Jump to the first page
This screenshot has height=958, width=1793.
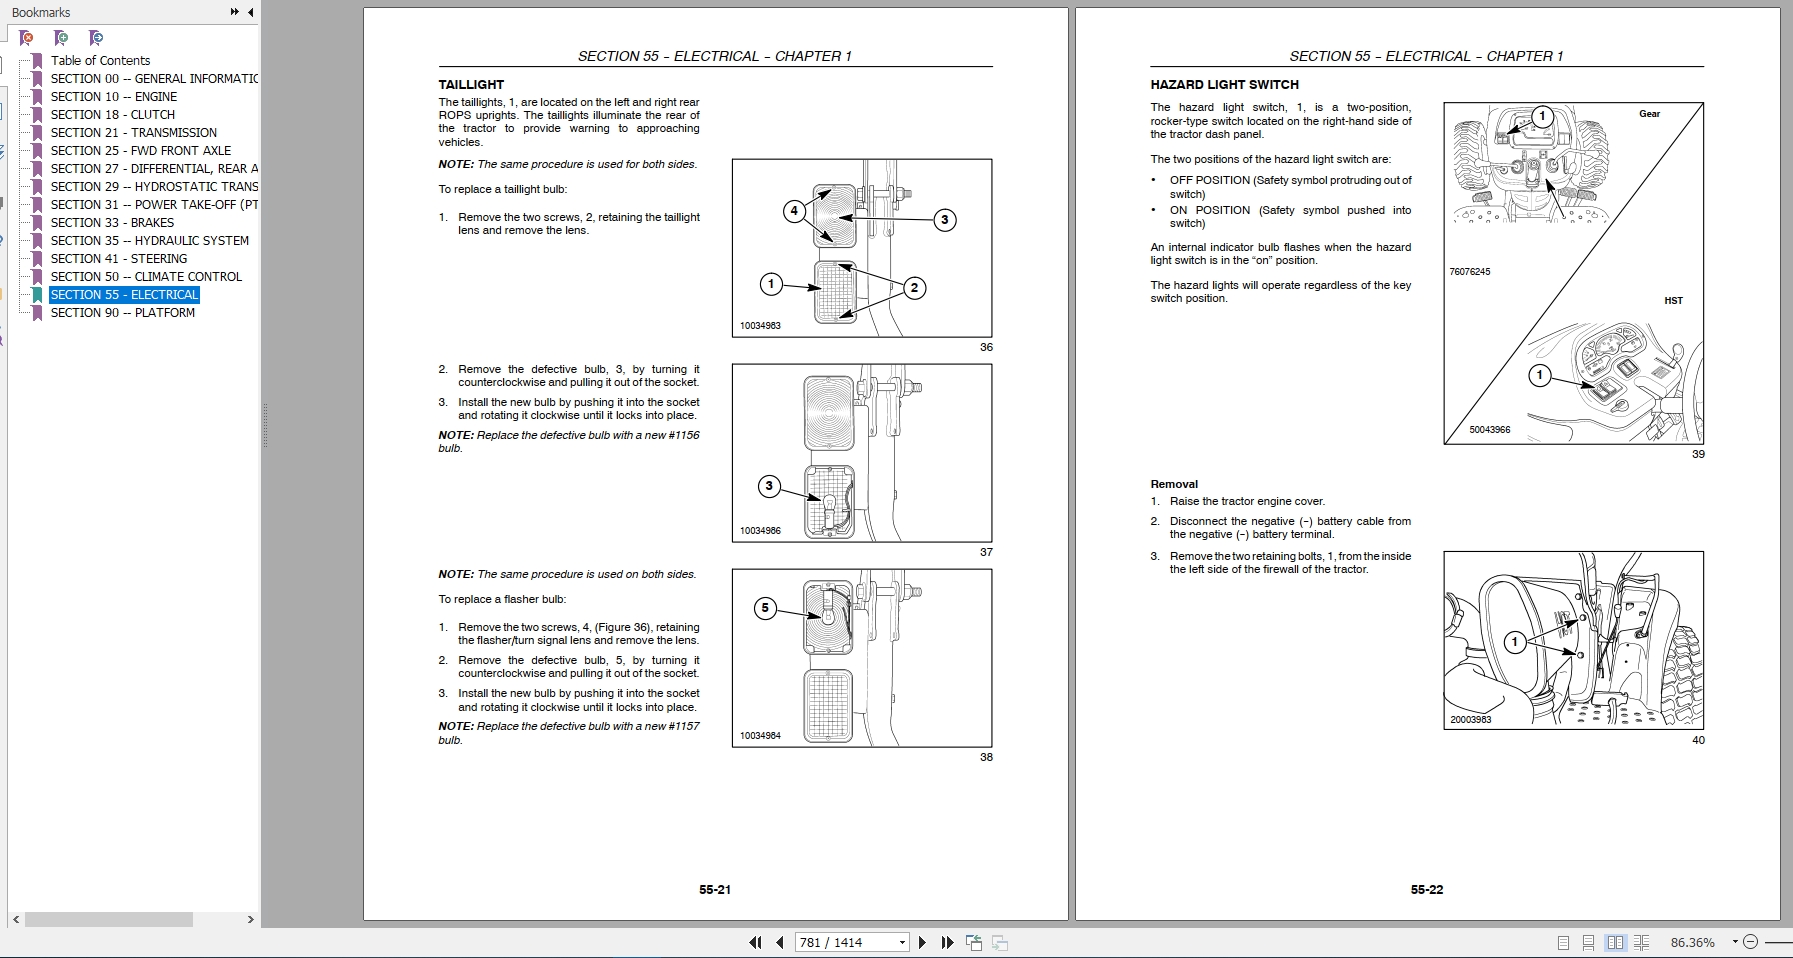[755, 942]
